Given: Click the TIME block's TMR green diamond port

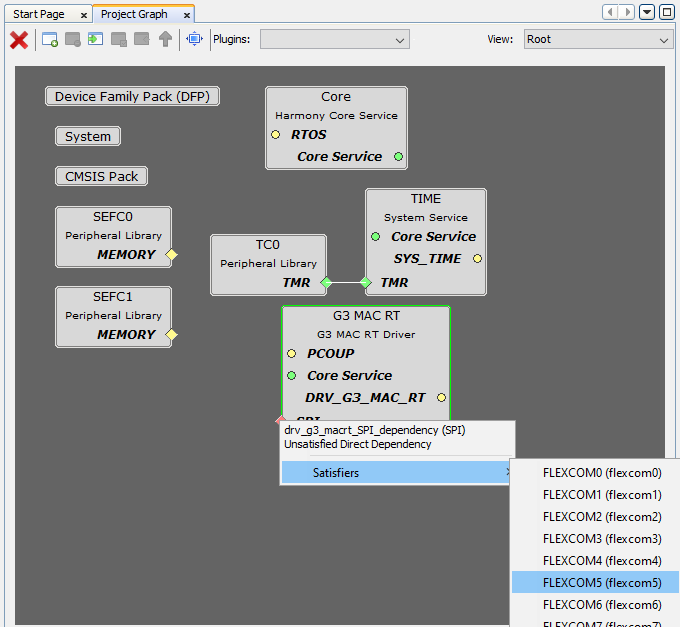Looking at the screenshot, I should click(366, 283).
